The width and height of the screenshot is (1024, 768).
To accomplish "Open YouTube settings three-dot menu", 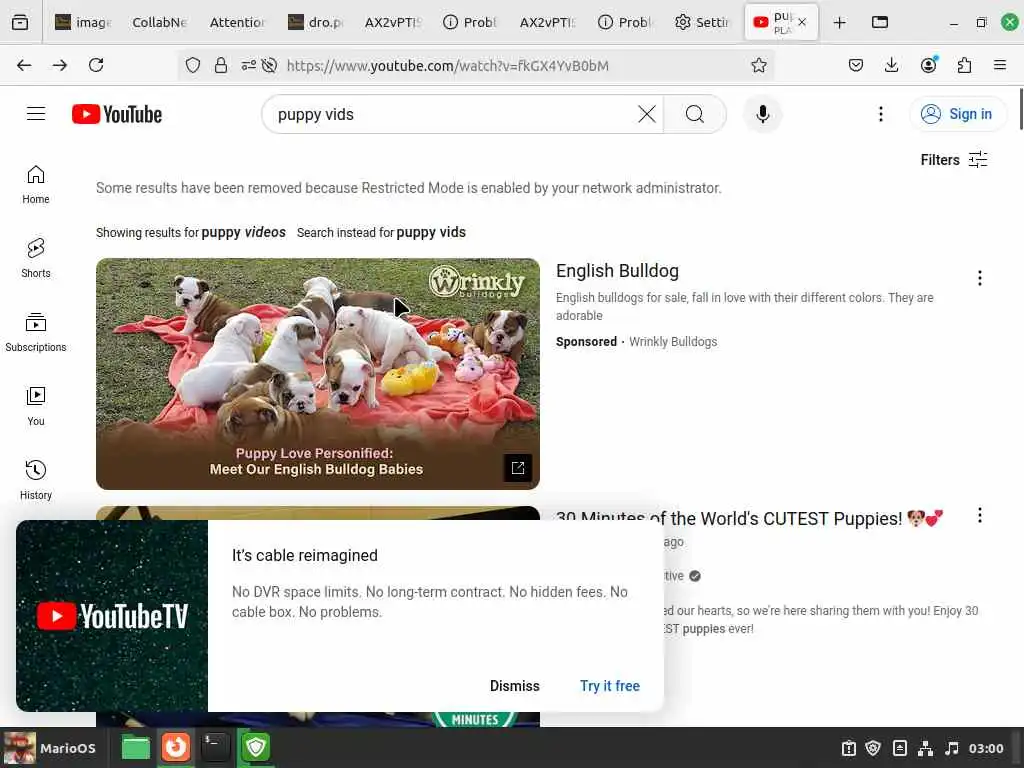I will coord(880,114).
